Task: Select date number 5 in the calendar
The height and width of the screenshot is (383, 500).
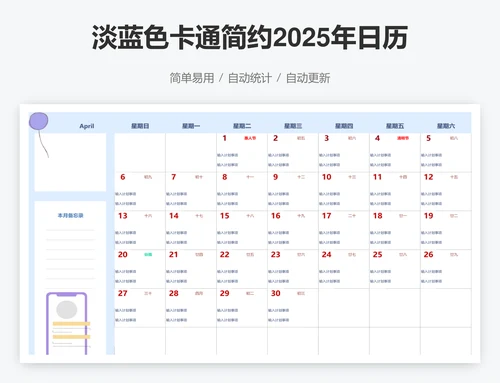Action: tap(428, 138)
